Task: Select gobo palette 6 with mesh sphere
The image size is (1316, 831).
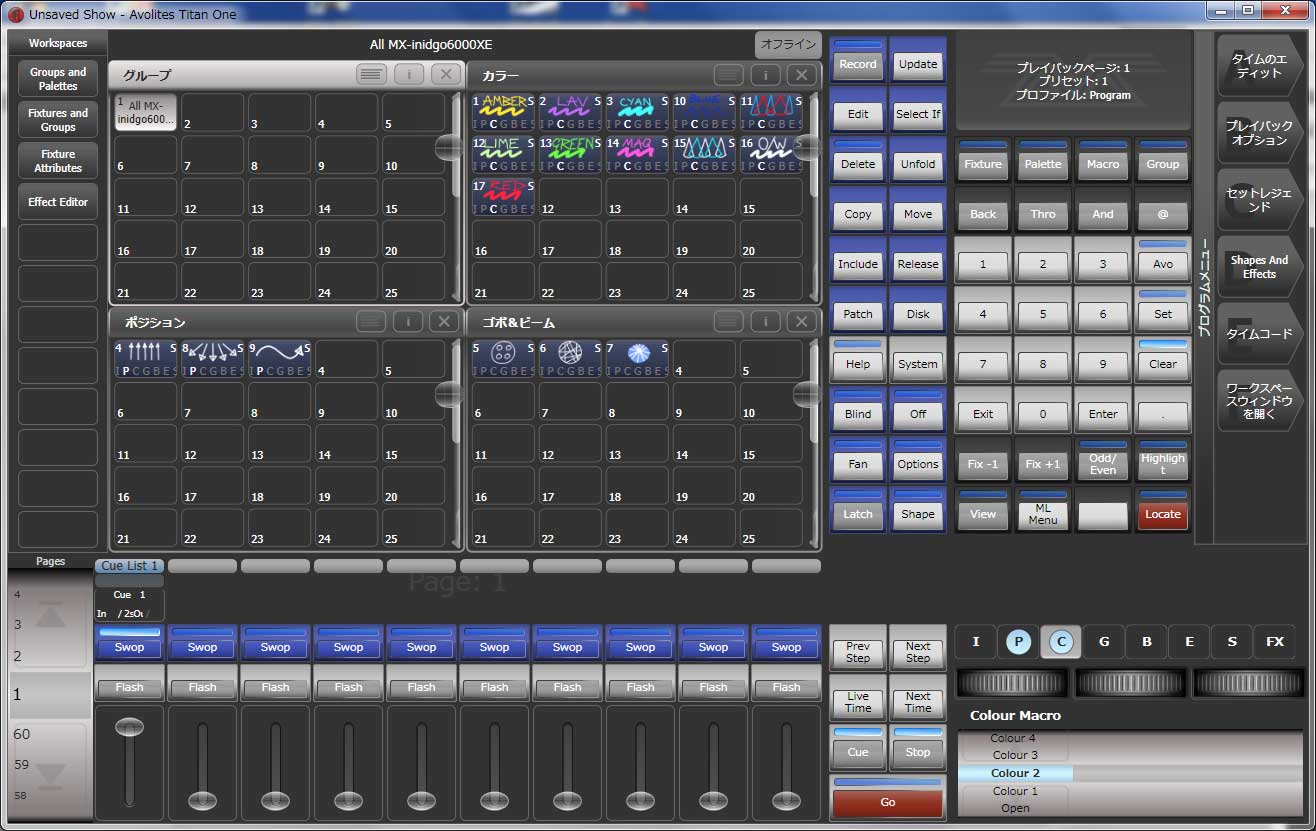Action: click(x=570, y=360)
